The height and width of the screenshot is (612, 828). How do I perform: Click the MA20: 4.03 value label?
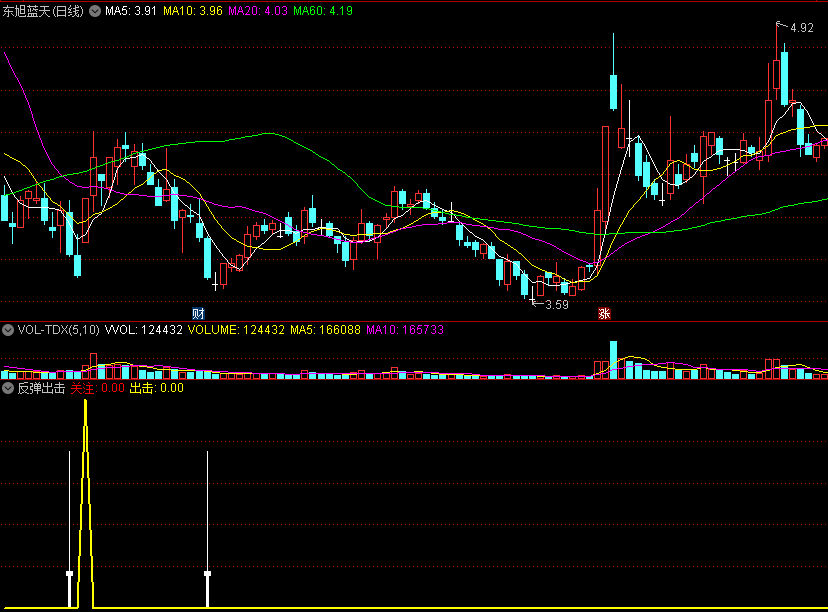point(258,11)
